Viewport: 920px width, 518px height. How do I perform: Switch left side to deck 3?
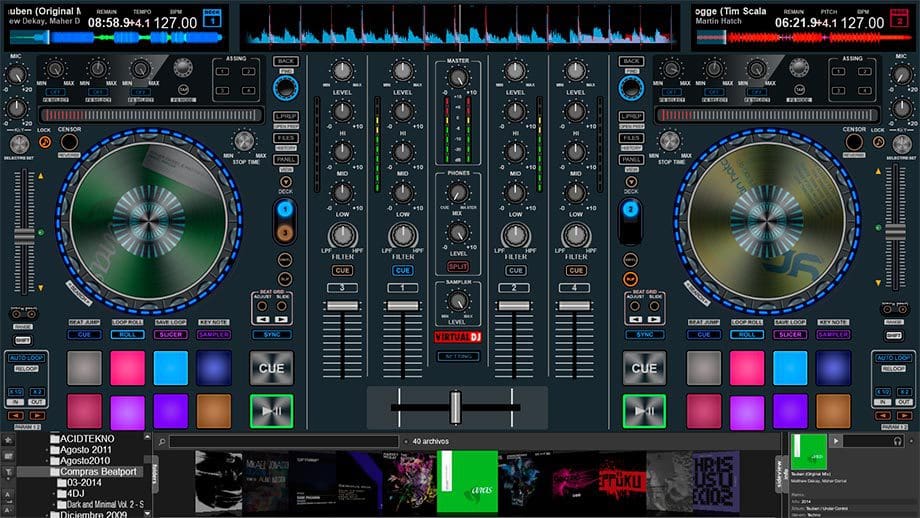[285, 232]
